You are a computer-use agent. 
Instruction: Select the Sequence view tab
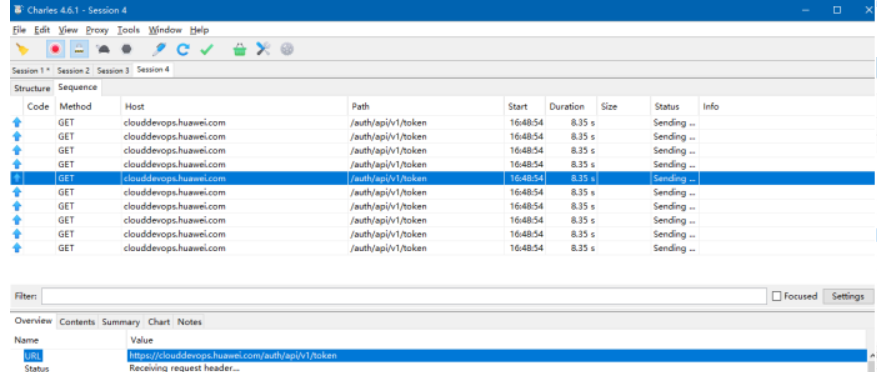click(x=77, y=87)
